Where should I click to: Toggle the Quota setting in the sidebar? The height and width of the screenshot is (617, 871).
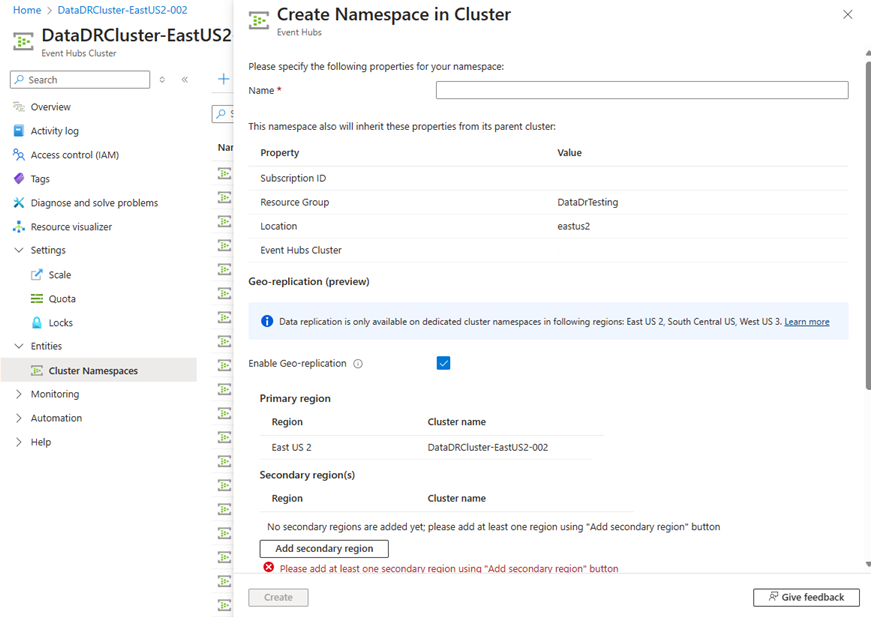[36, 298]
